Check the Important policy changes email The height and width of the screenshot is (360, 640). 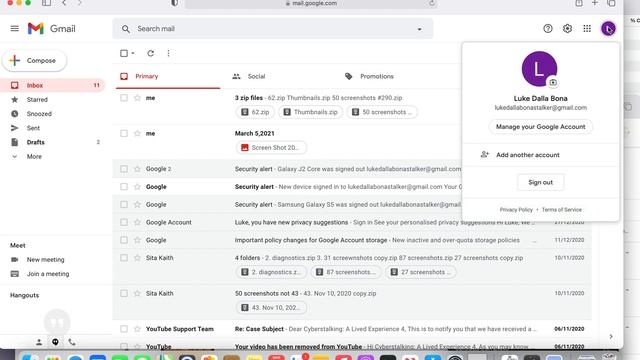tap(124, 240)
